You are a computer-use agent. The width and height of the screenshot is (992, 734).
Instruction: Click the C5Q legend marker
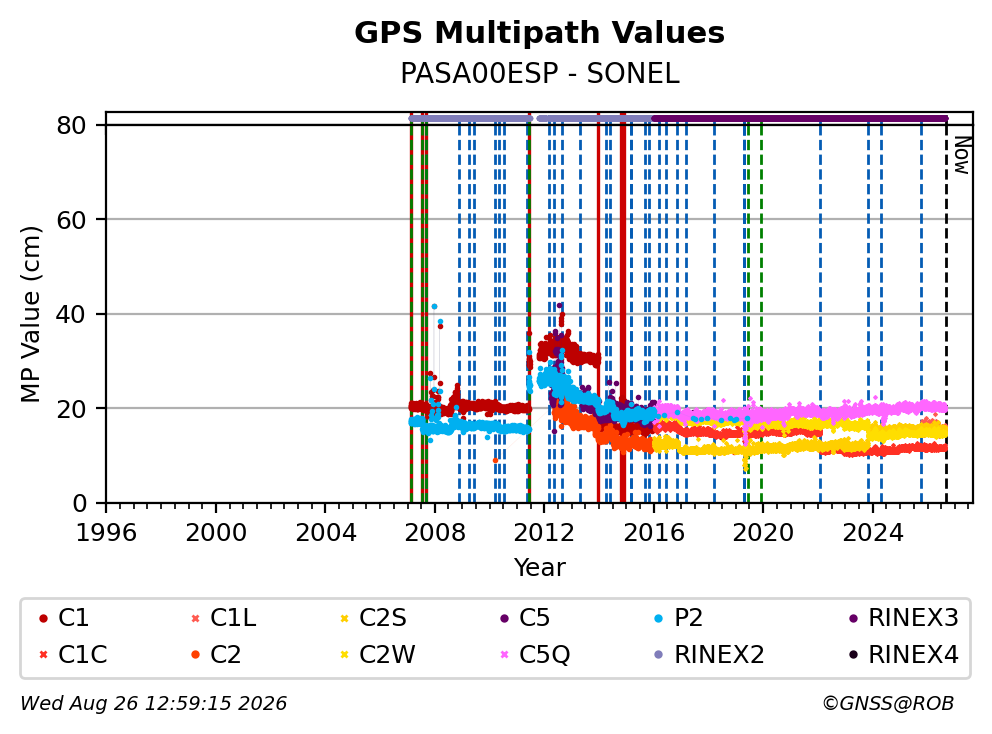pyautogui.click(x=504, y=655)
